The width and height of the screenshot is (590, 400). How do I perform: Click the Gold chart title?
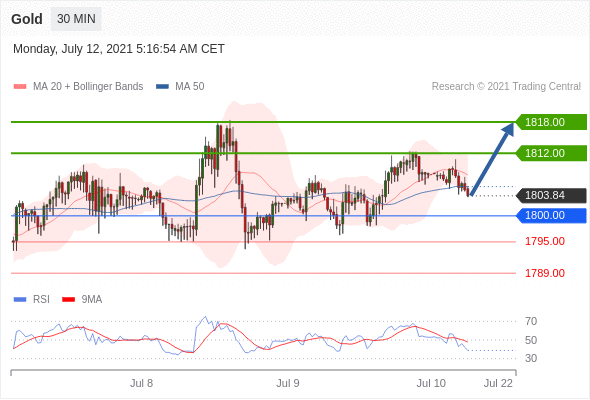27,19
